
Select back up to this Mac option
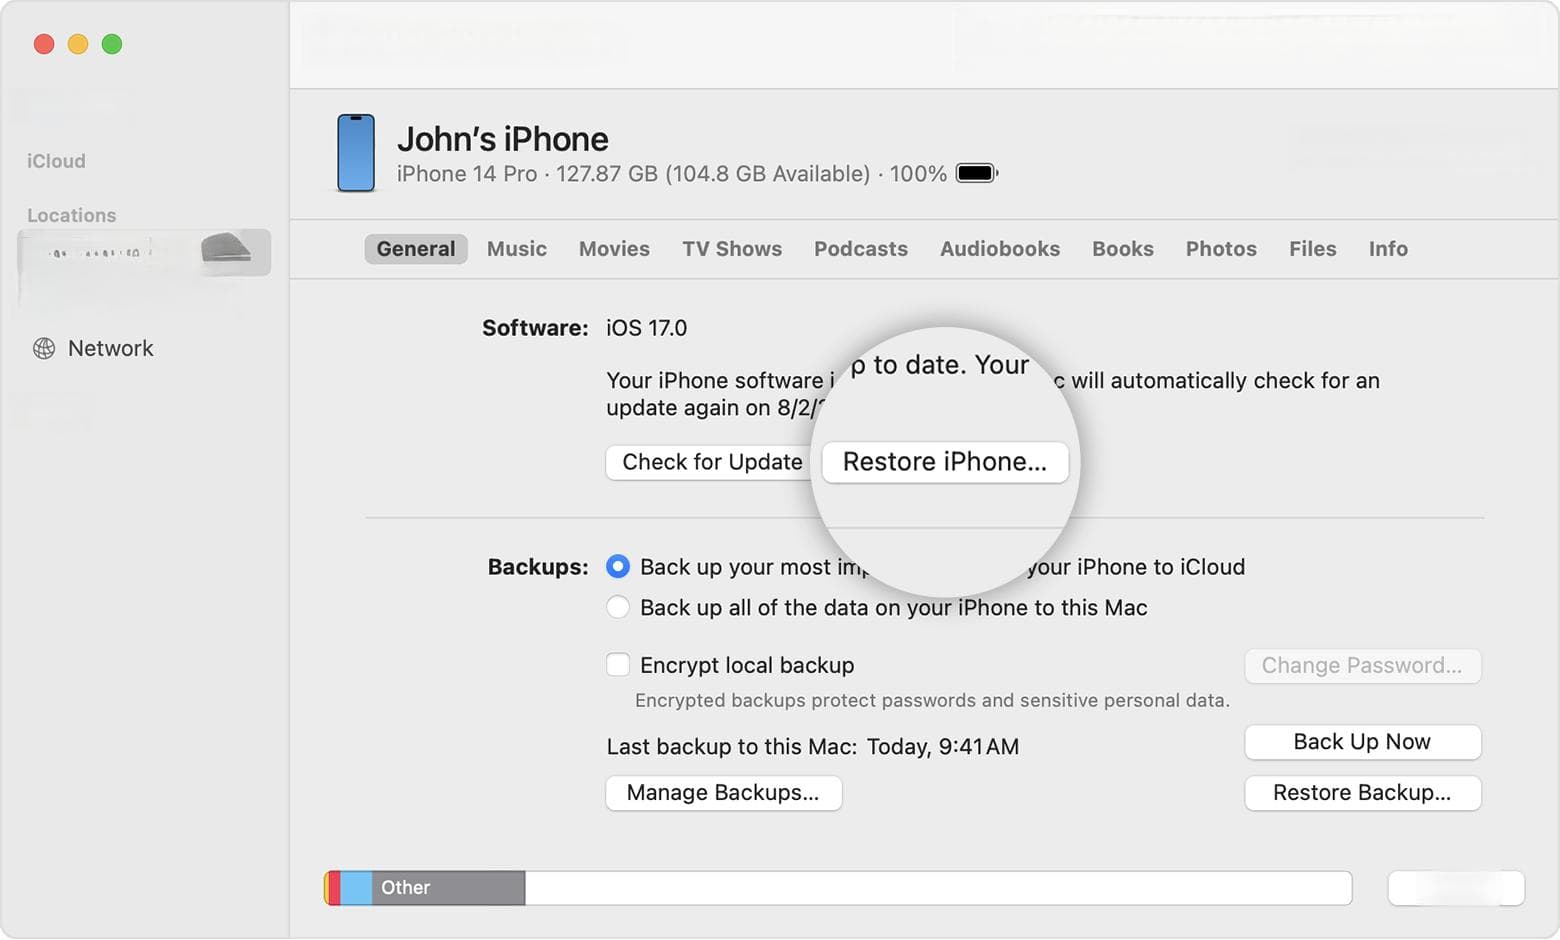point(618,607)
